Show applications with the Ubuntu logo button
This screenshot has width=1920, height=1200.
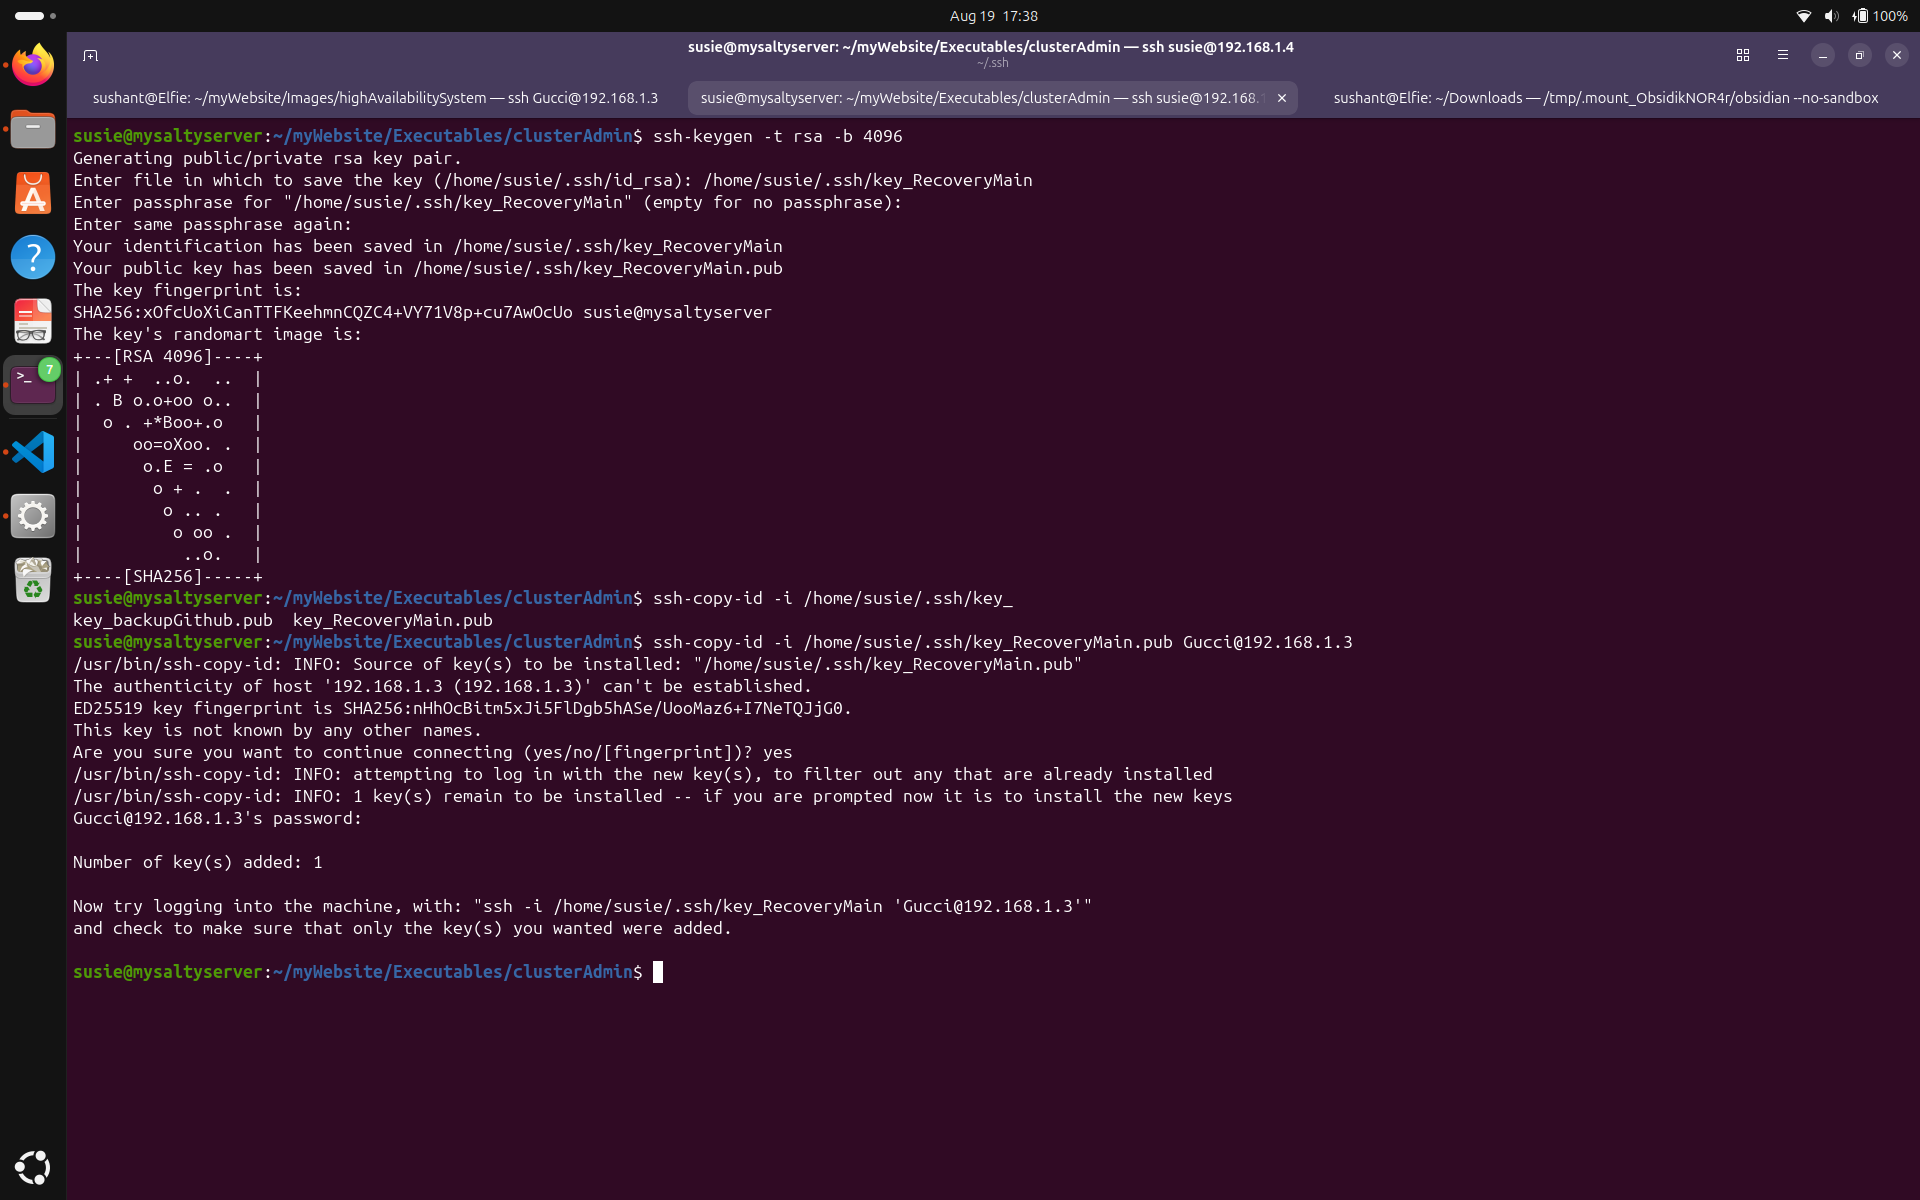33,1167
